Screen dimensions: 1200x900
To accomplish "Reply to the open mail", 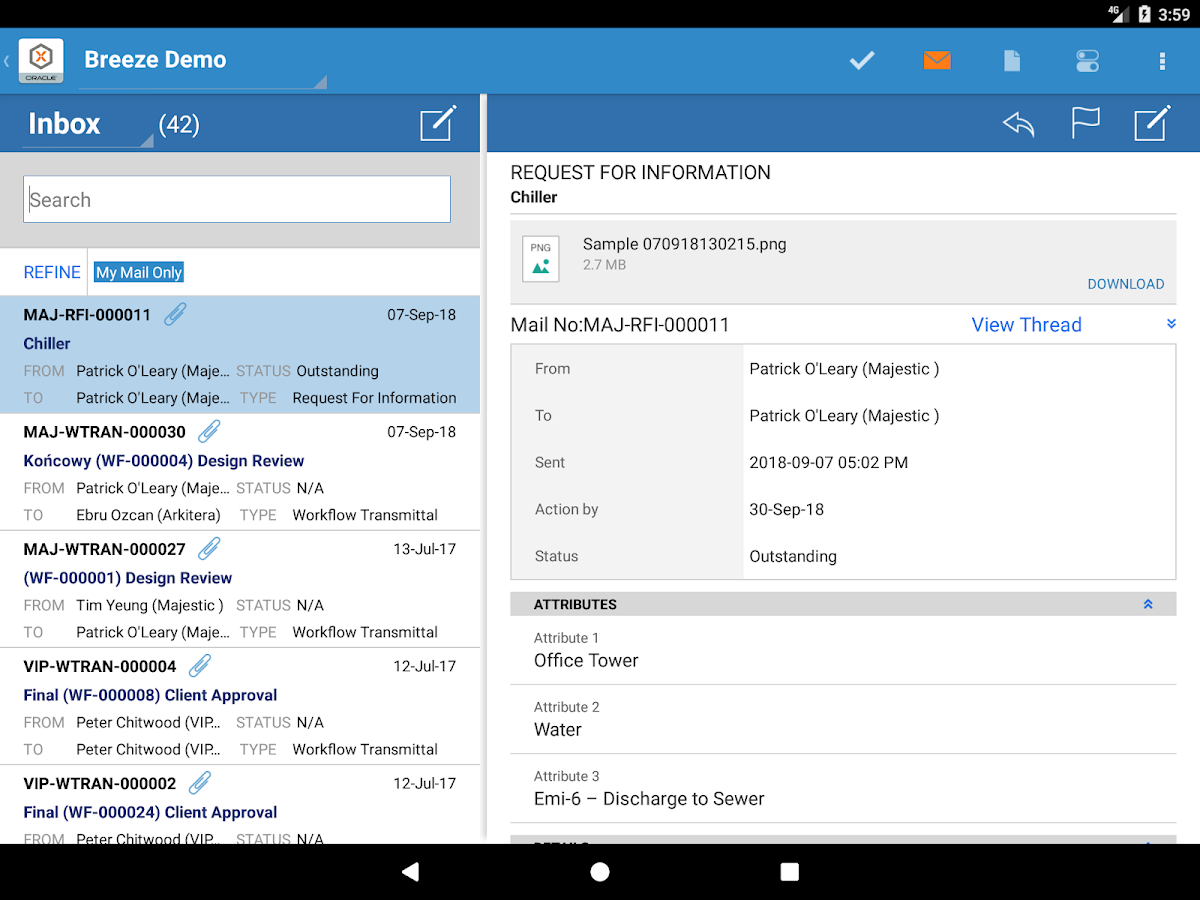I will (1018, 124).
